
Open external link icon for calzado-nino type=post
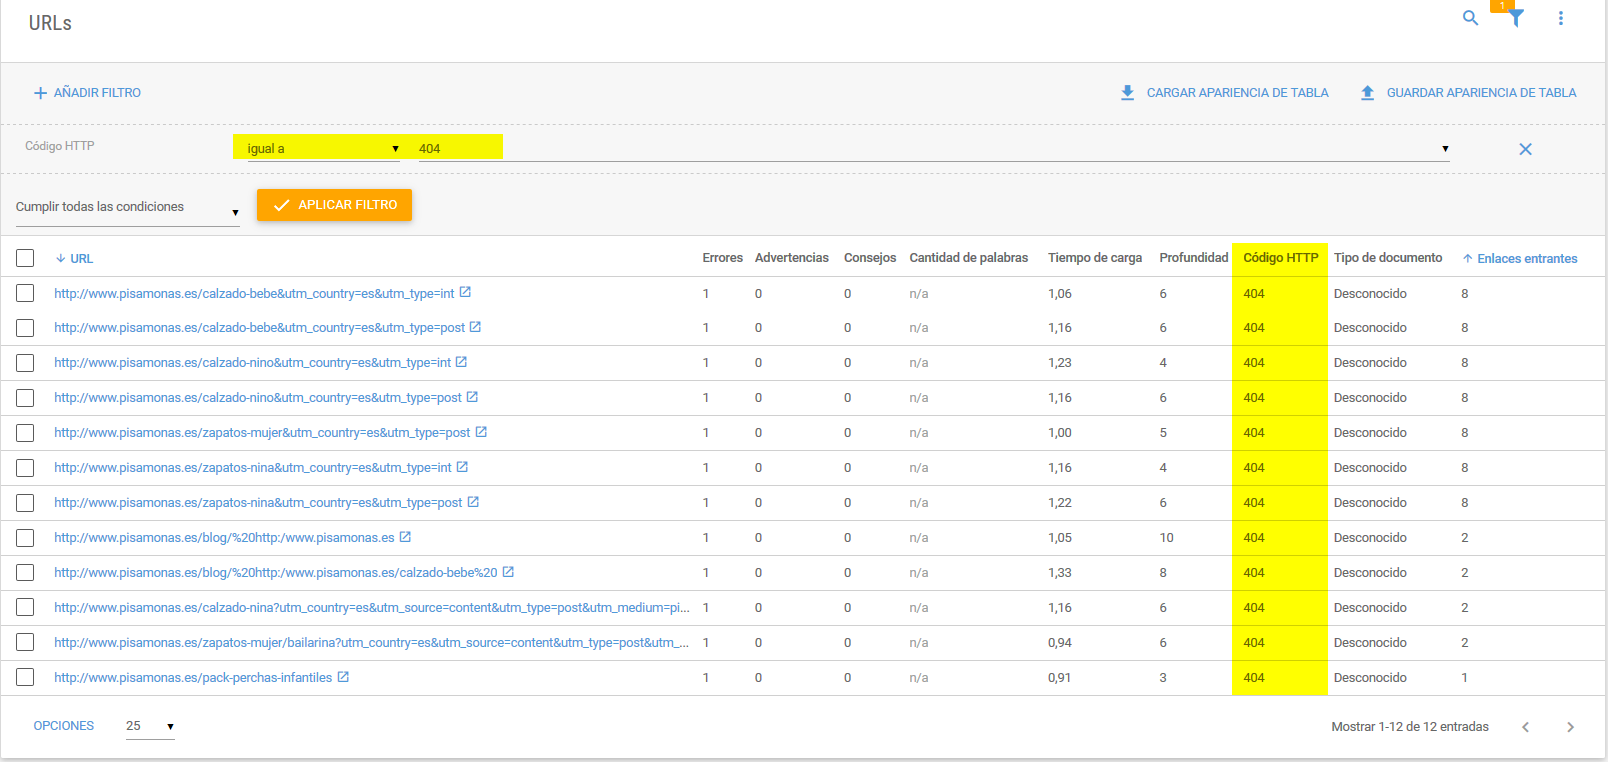472,397
